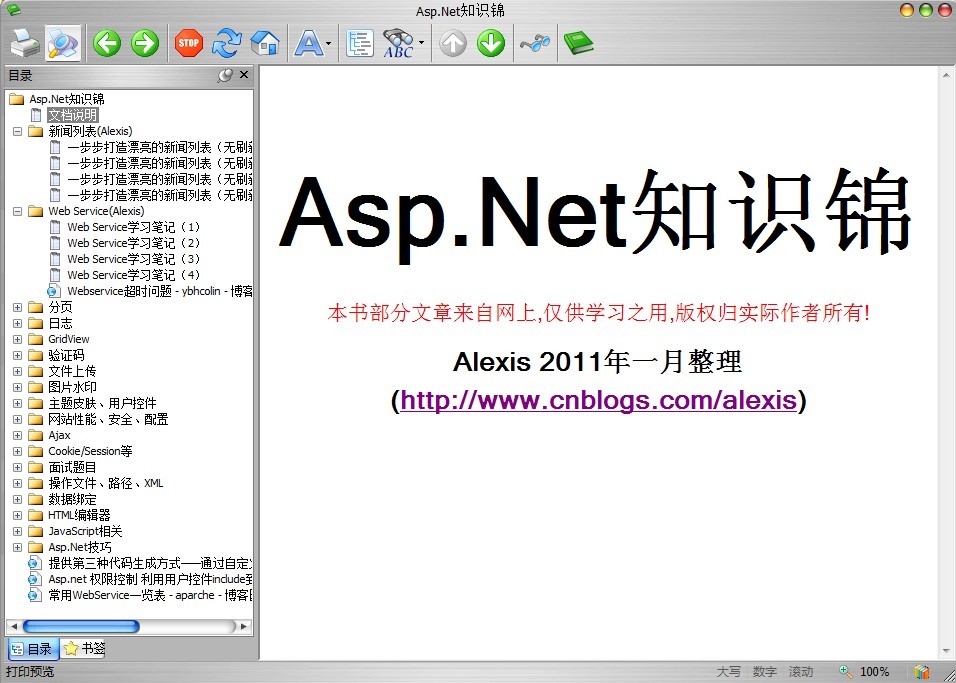
Task: Click the tree horizontal scrollbar thumb
Action: tap(81, 626)
